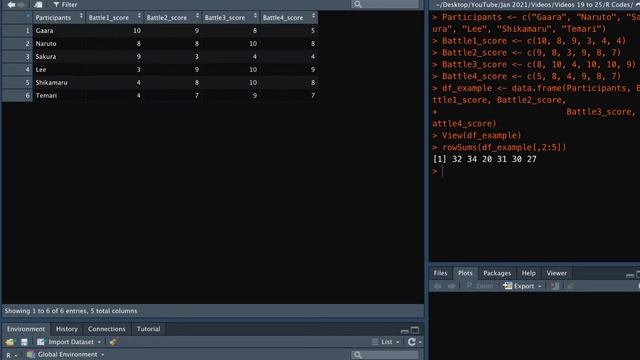Switch to the Packages tab
The width and height of the screenshot is (640, 360).
click(497, 273)
